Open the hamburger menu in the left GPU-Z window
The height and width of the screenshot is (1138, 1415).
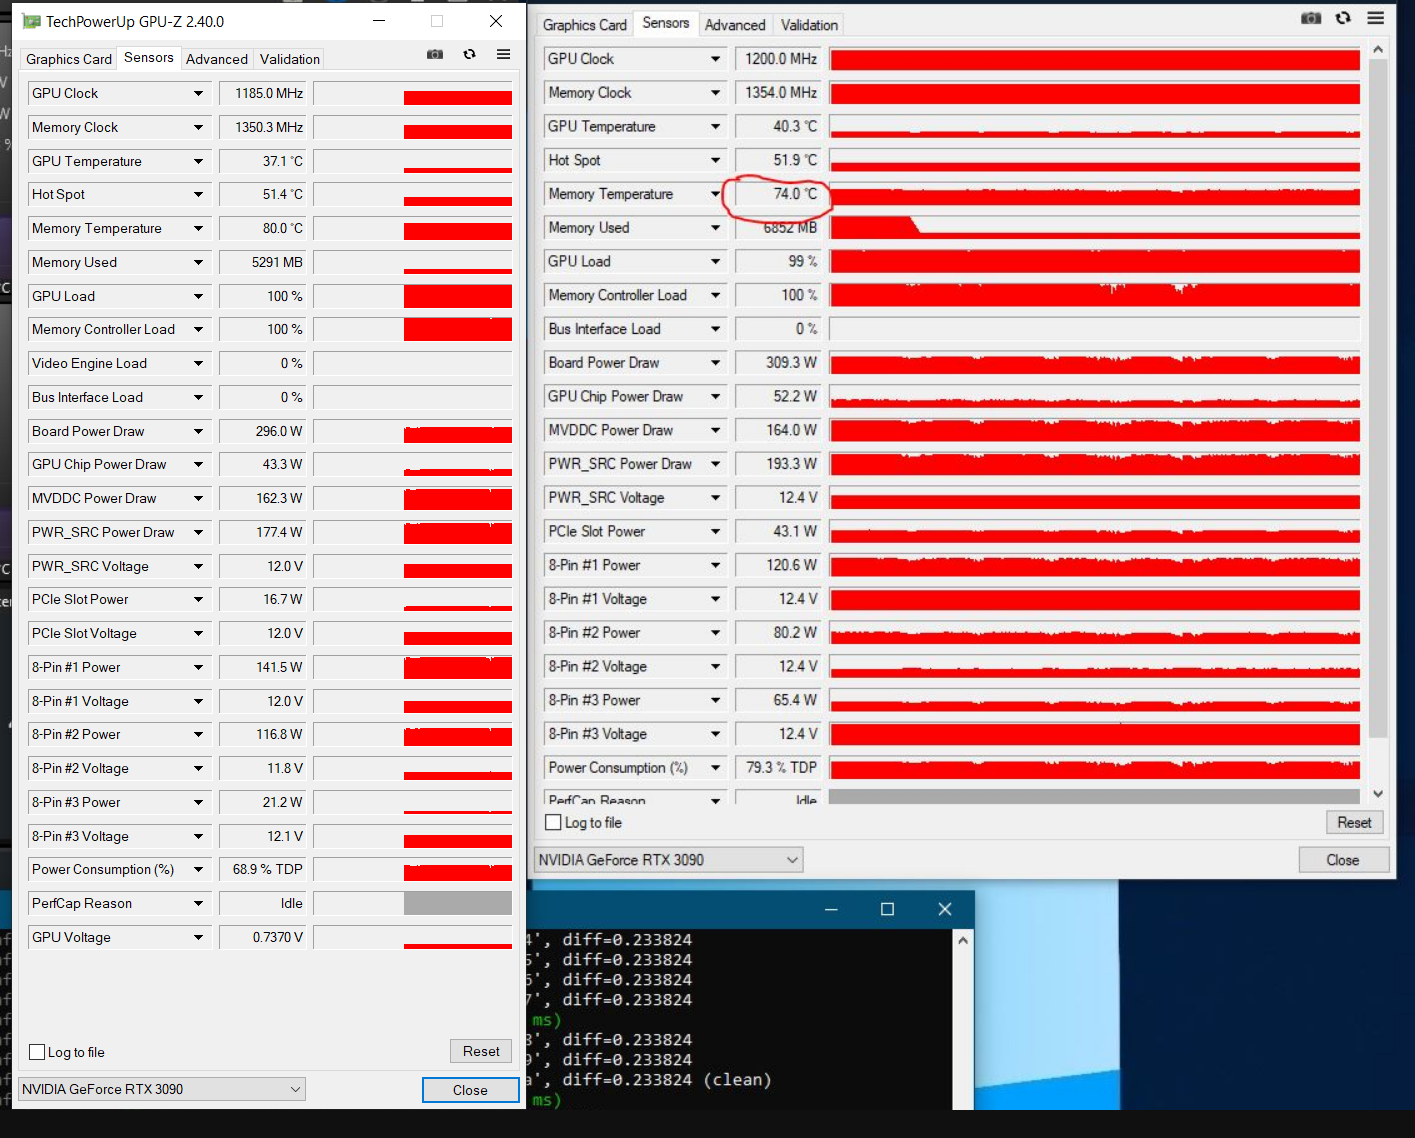[x=503, y=54]
